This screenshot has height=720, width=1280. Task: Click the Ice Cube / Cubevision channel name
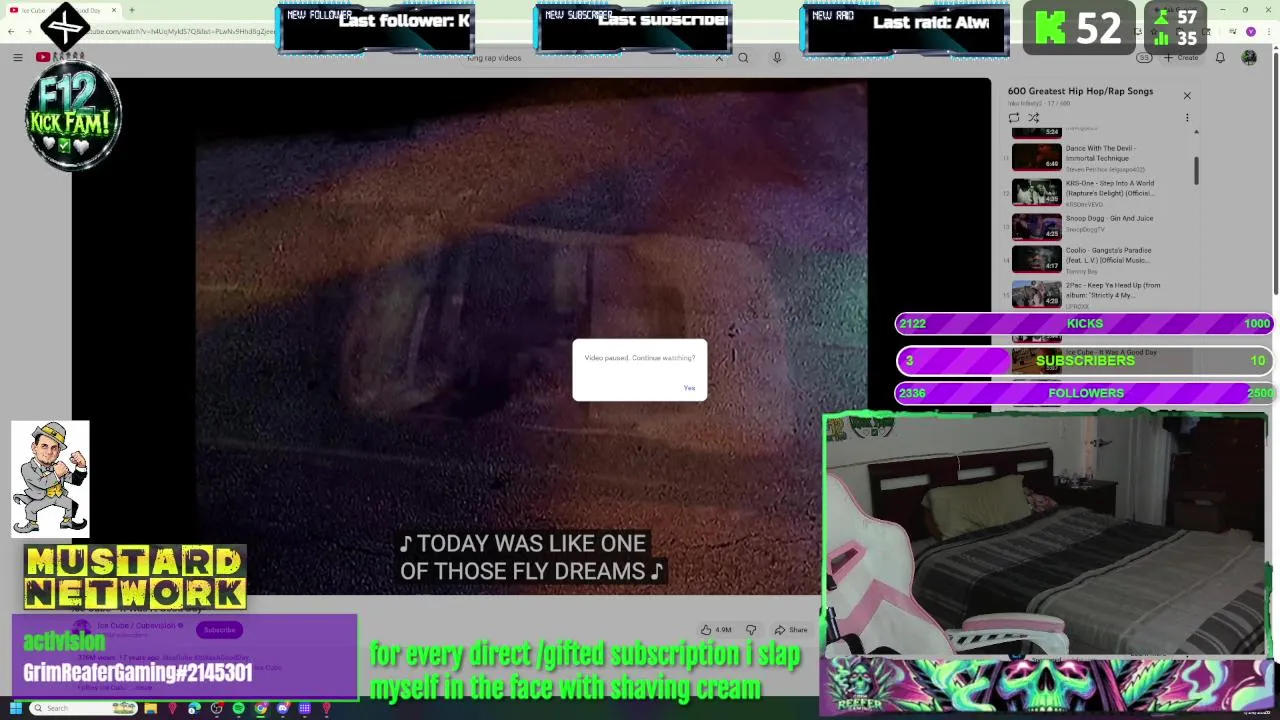click(x=136, y=626)
